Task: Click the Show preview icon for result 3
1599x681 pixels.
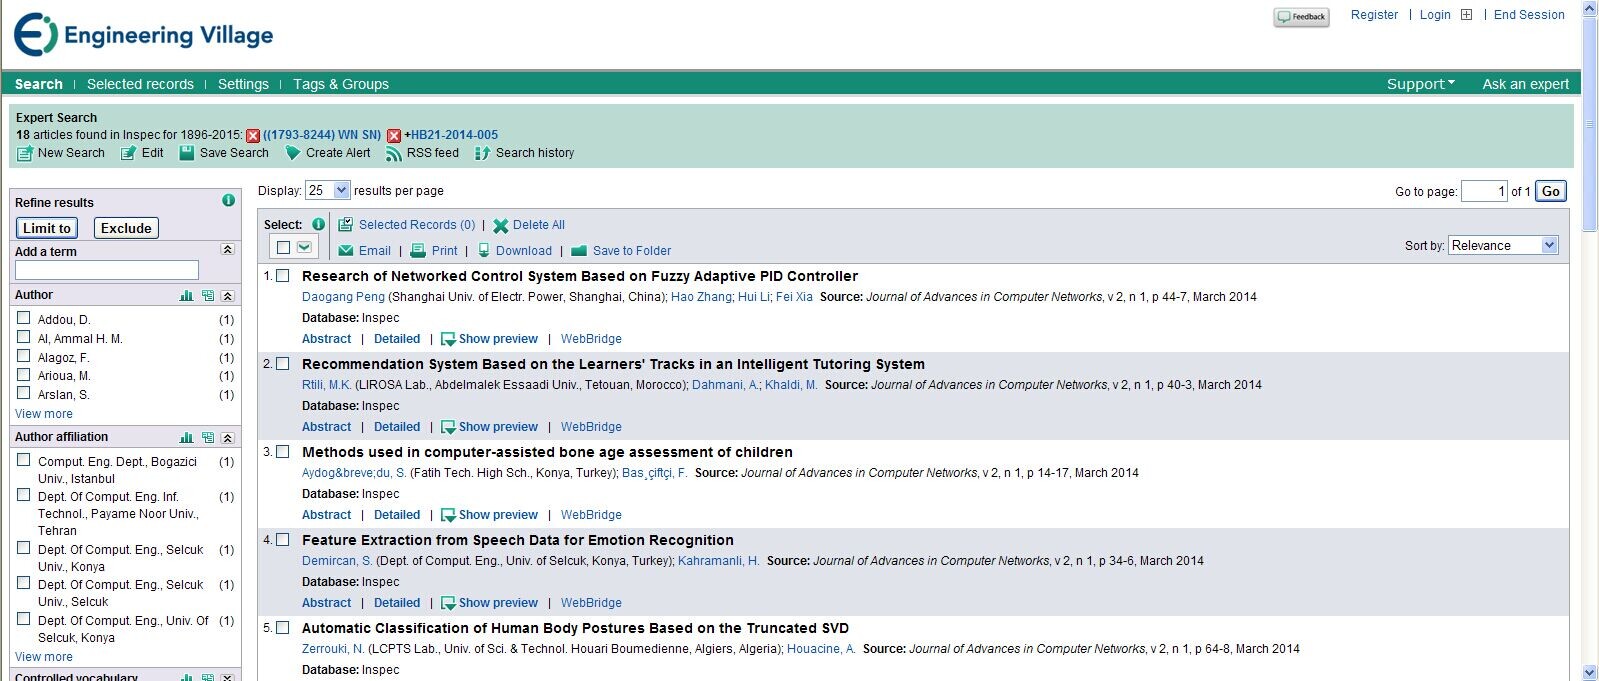Action: (448, 516)
